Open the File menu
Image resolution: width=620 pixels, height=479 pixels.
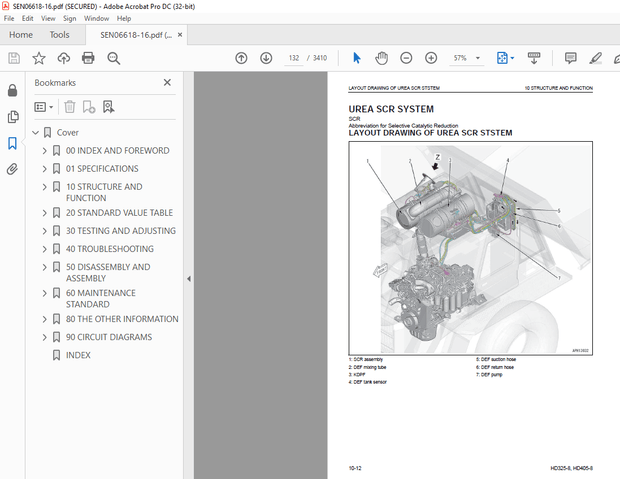coord(9,18)
